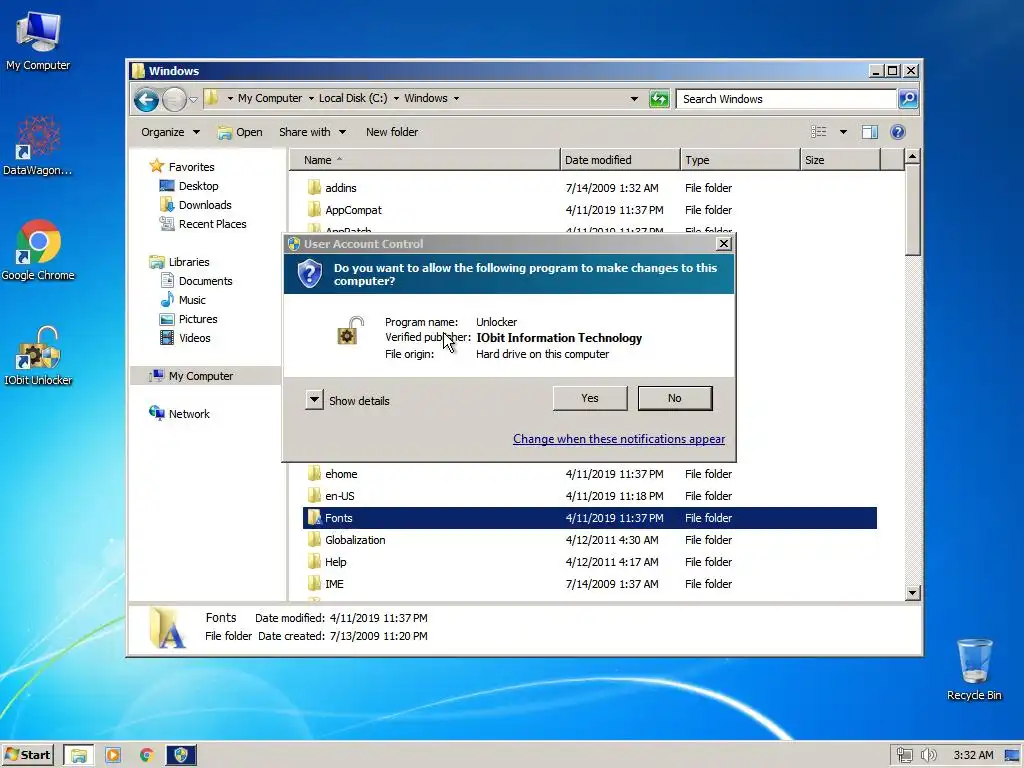Screen dimensions: 1024x768
Task: Open the Recycle Bin desktop icon
Action: (974, 669)
